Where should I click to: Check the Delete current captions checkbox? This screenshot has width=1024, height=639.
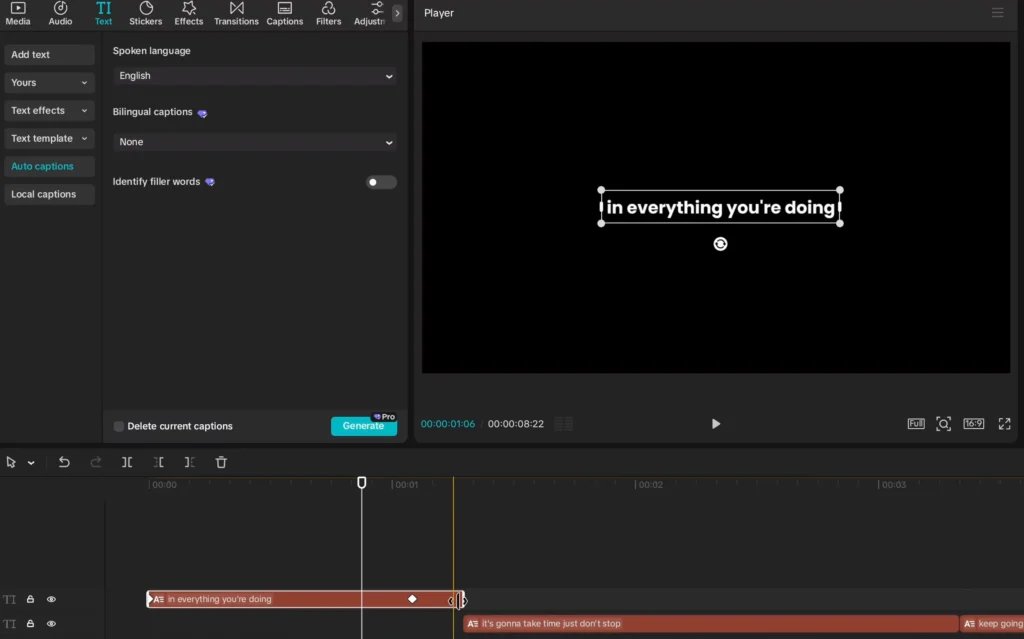(x=118, y=426)
